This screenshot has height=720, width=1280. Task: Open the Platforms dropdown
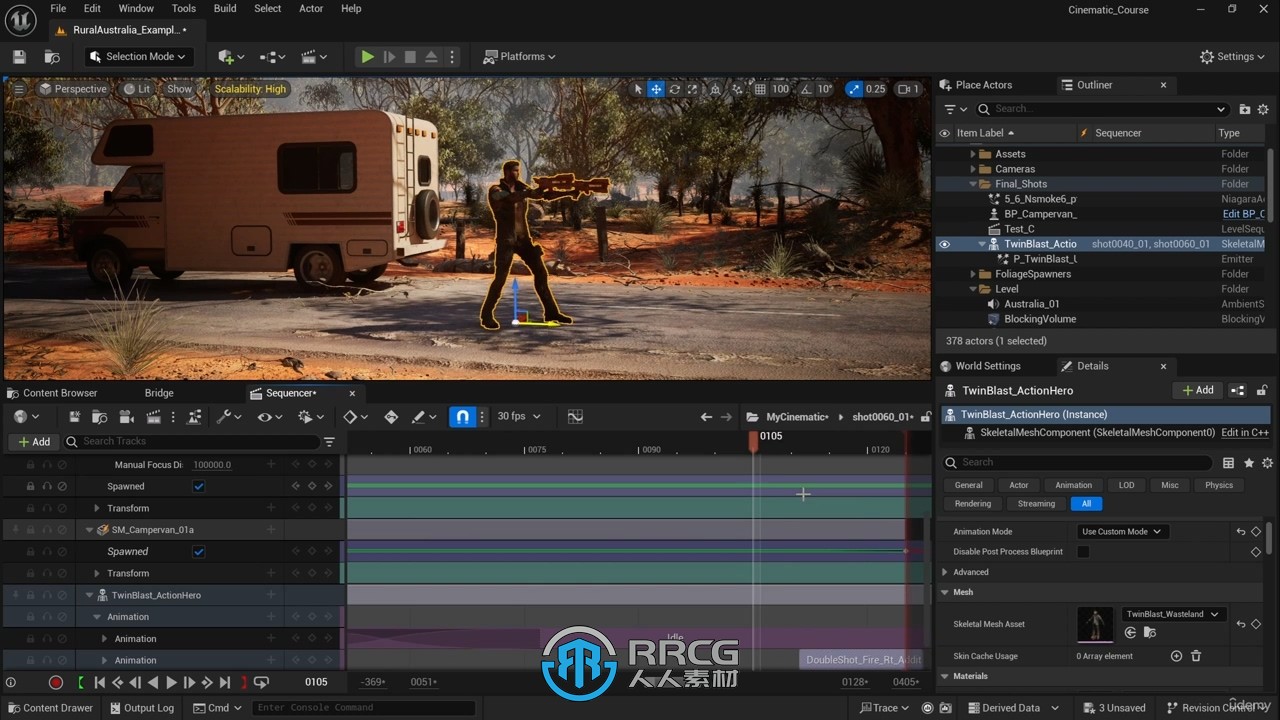pyautogui.click(x=519, y=57)
